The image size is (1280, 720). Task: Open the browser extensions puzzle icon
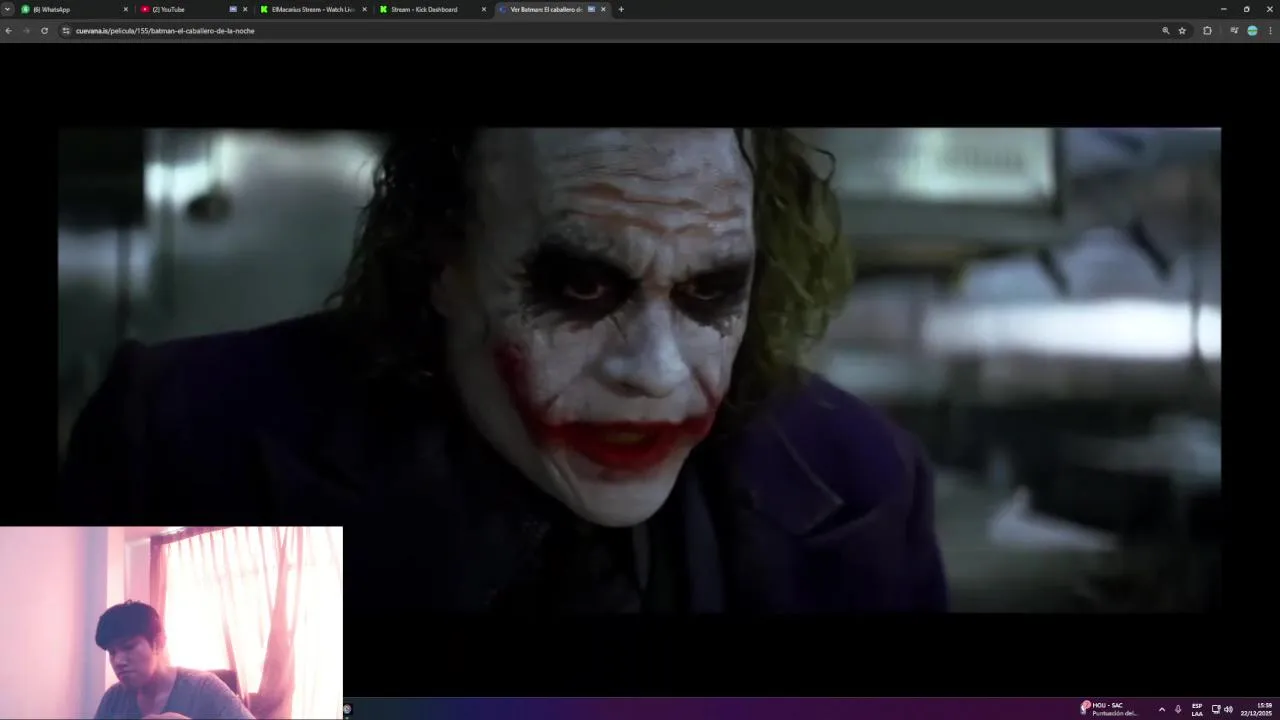coord(1207,31)
